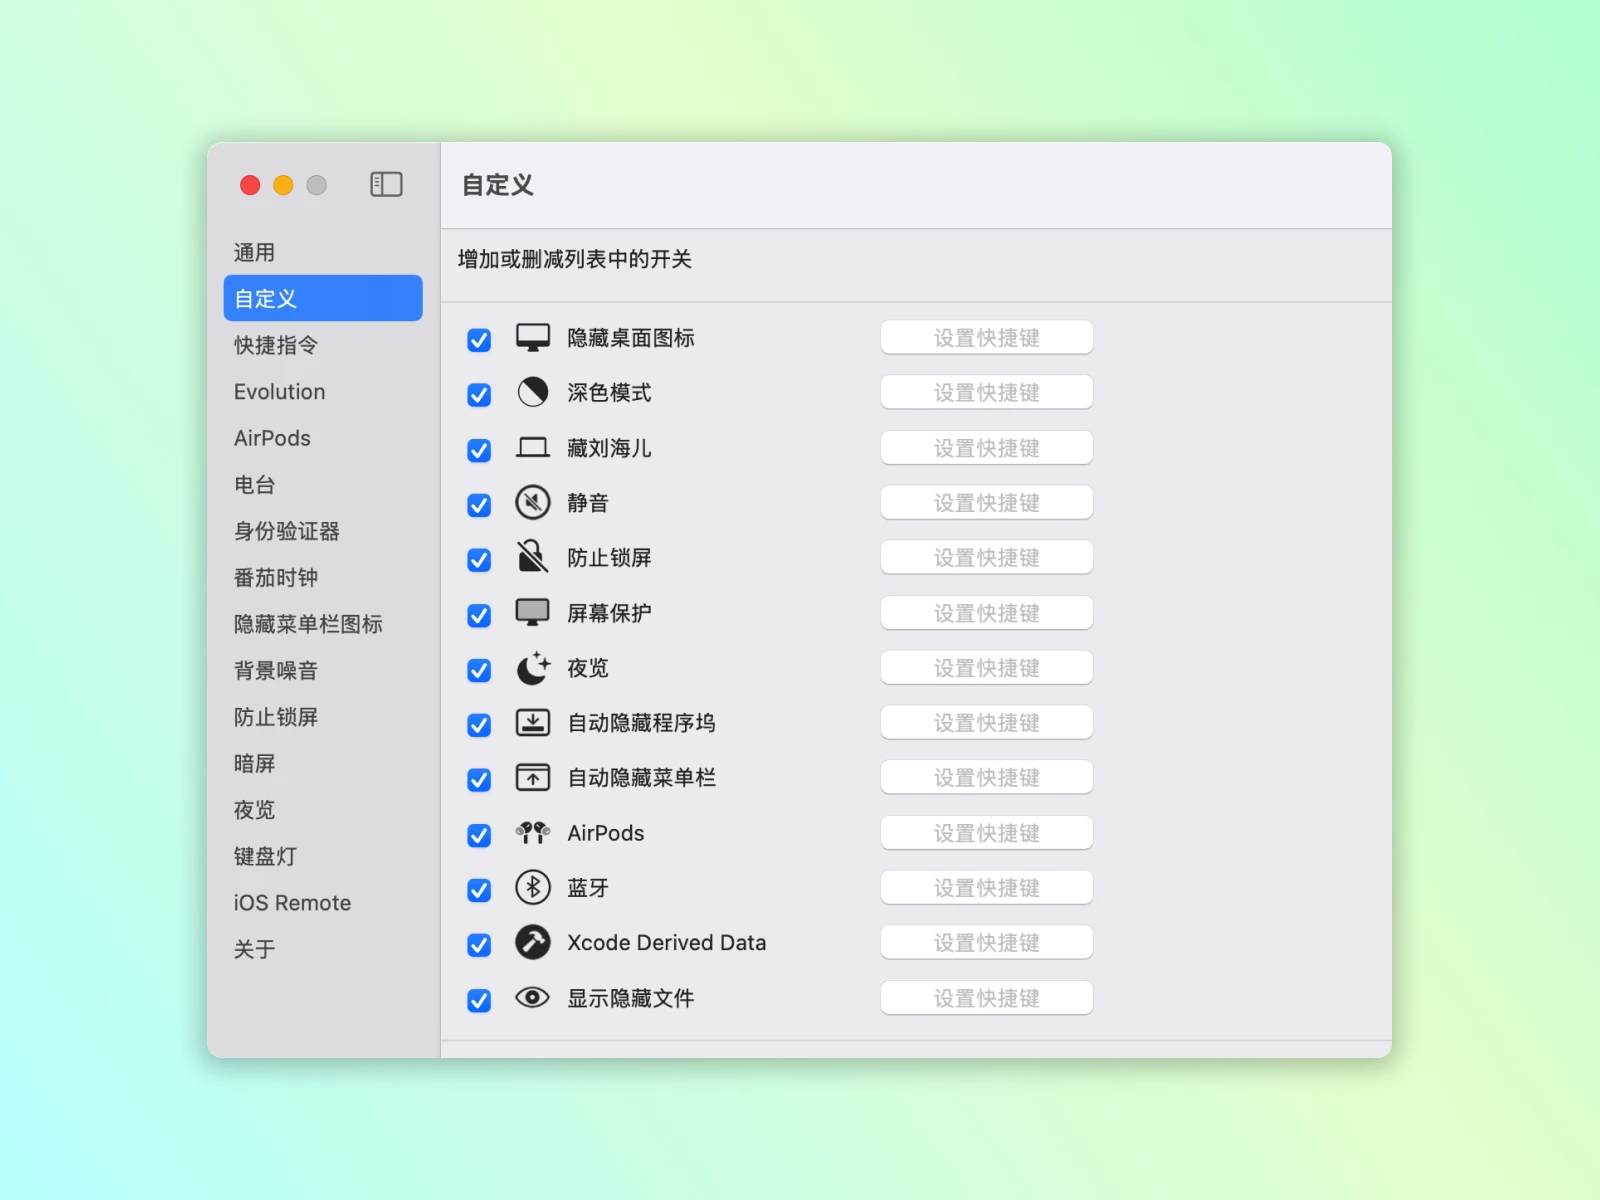Set shortcut for AirPods row
This screenshot has width=1600, height=1200.
point(986,833)
